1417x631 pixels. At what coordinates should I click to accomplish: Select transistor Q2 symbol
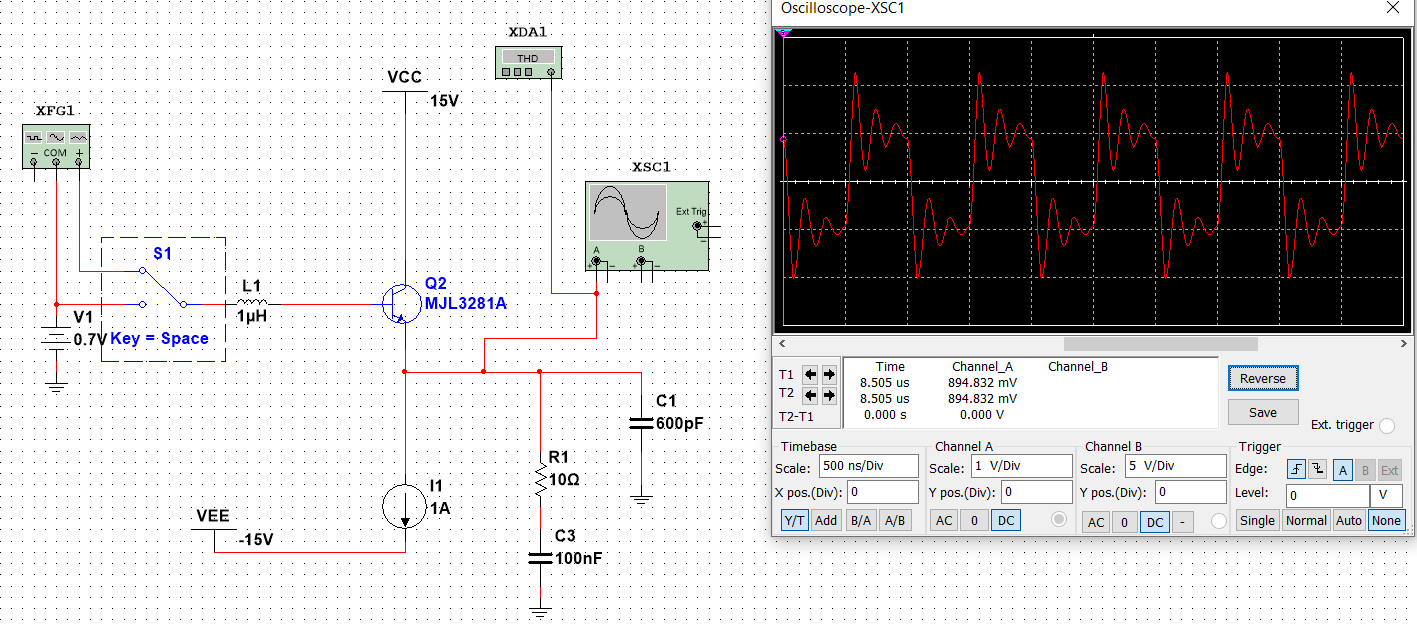[400, 303]
